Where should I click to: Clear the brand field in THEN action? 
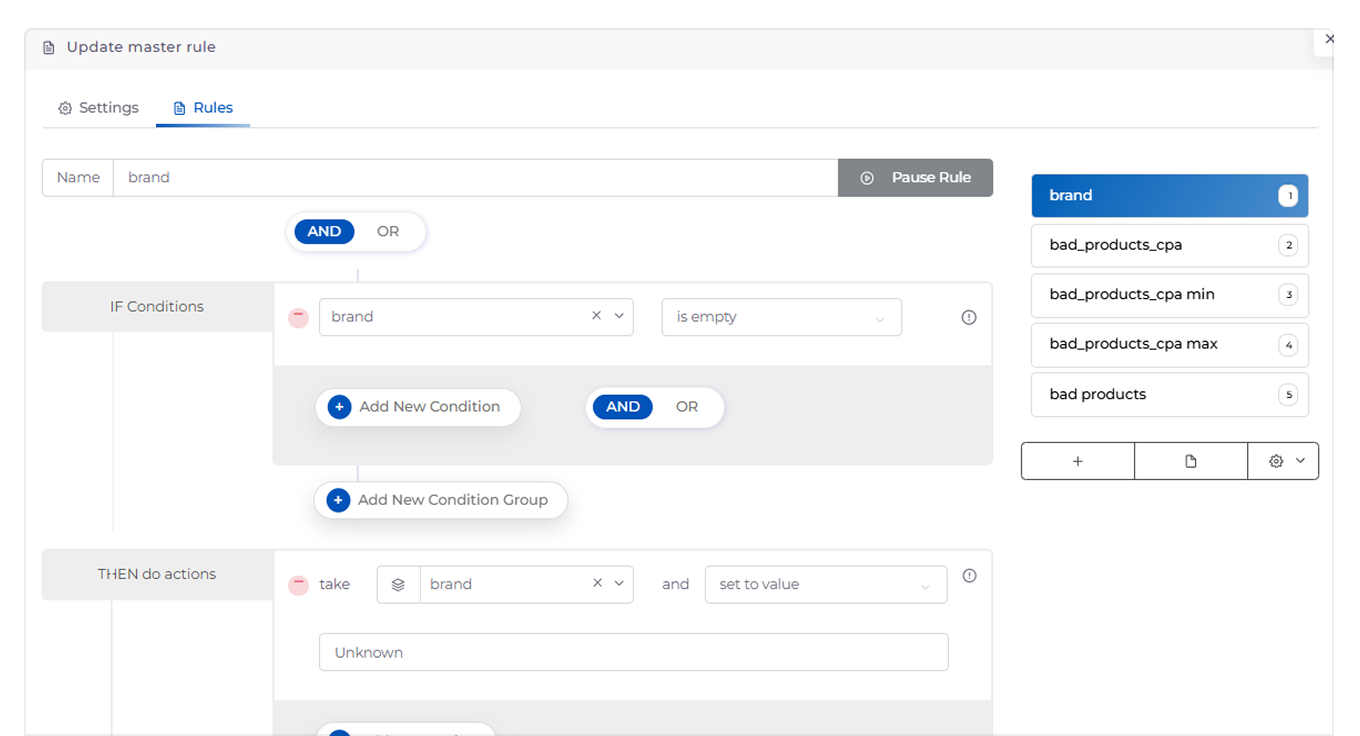coord(597,584)
